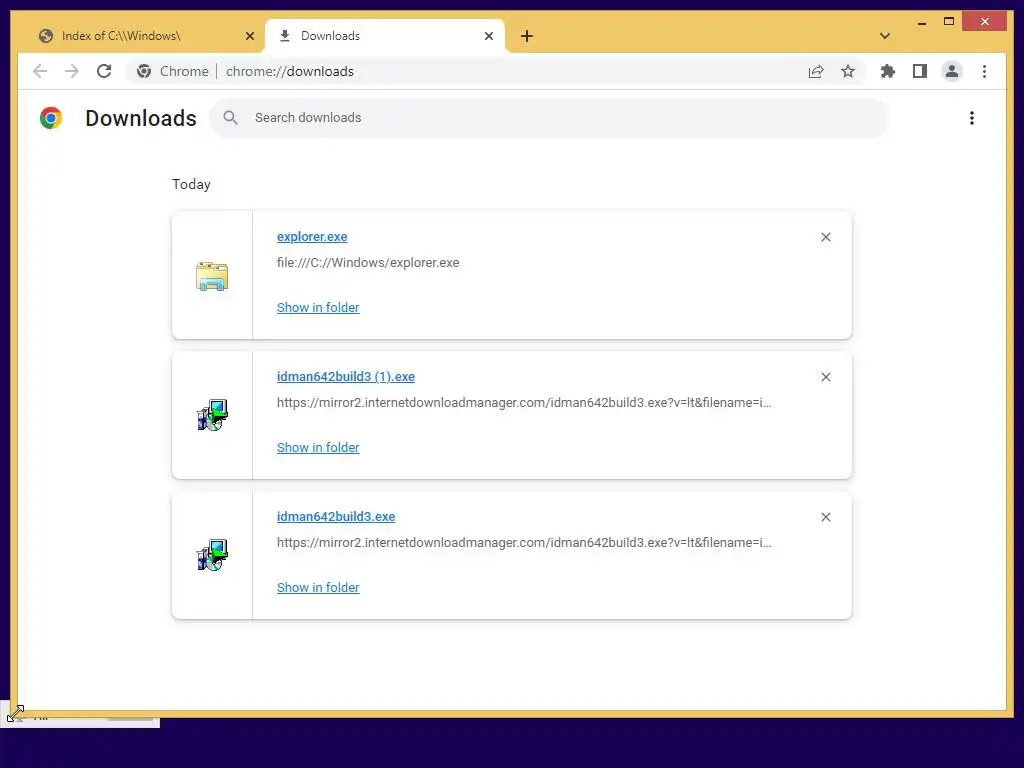Close the Index of C:\Windows\ tab
The height and width of the screenshot is (768, 1024).
pyautogui.click(x=249, y=36)
